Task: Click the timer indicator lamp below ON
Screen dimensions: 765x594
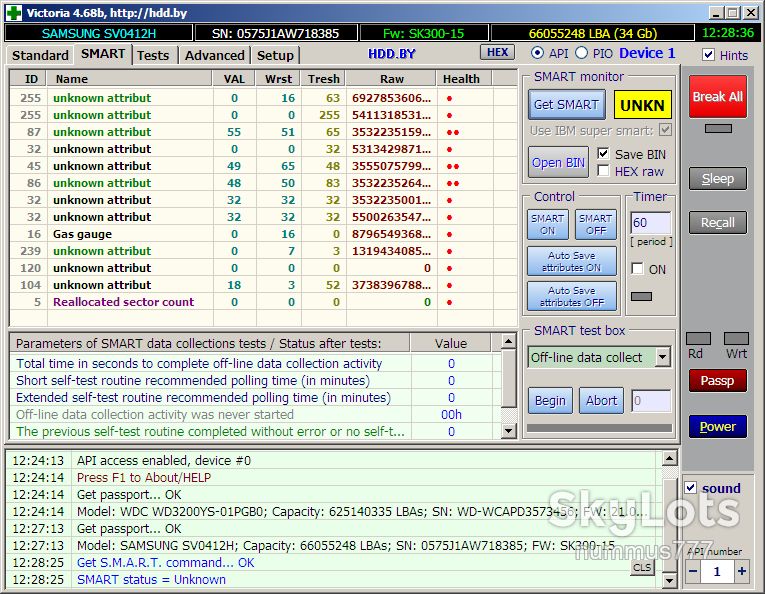Action: tap(641, 296)
